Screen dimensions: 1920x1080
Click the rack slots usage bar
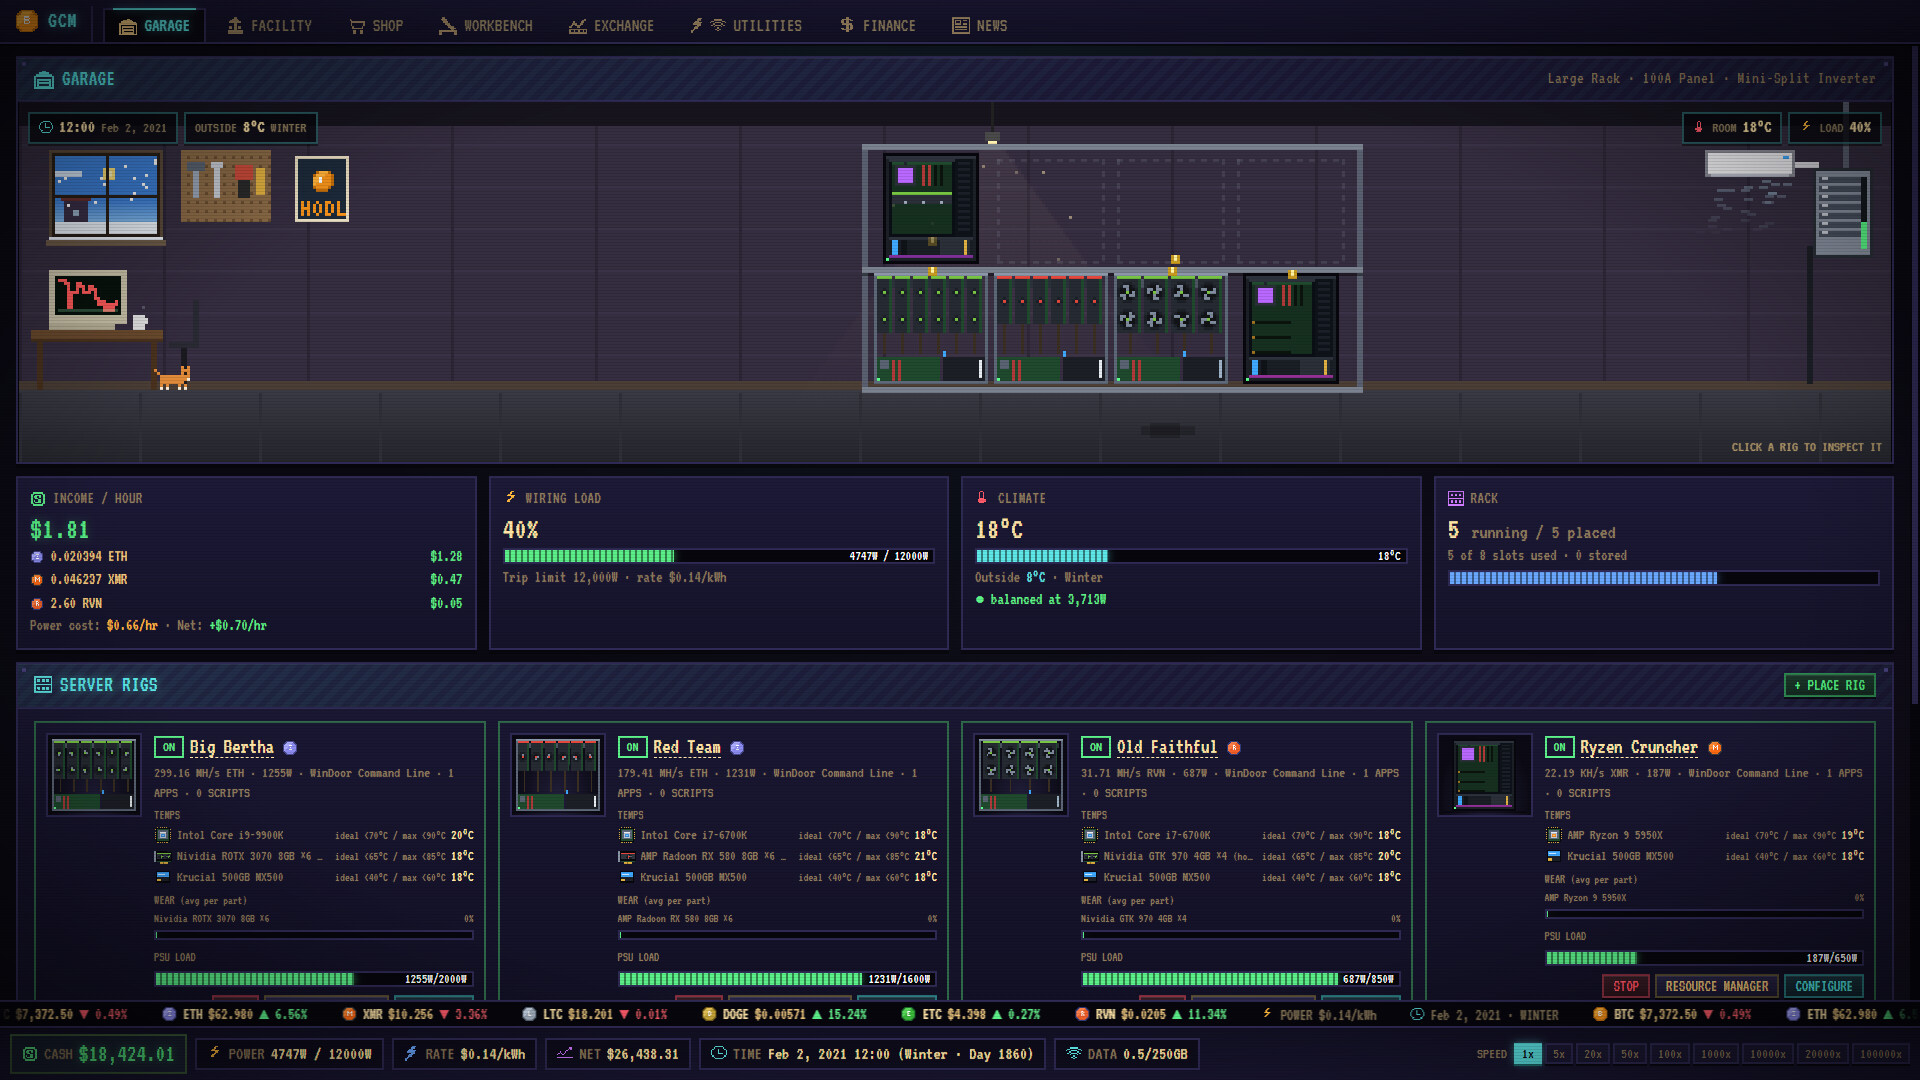click(x=1663, y=578)
